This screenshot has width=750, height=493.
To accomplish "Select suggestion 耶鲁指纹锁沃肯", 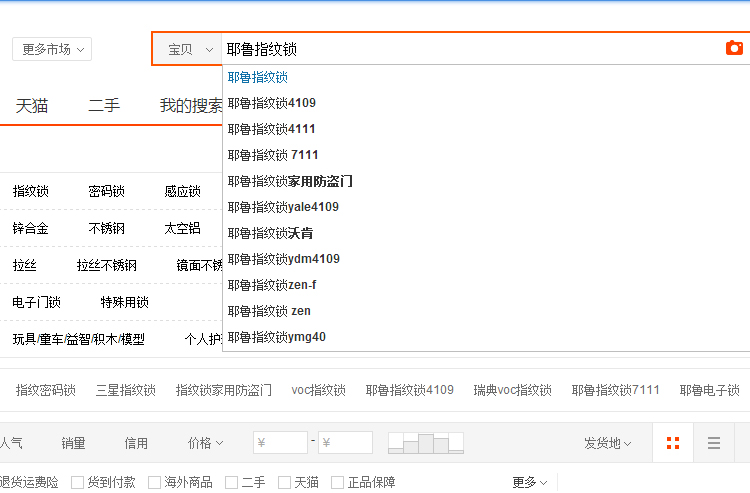I will 486,233.
